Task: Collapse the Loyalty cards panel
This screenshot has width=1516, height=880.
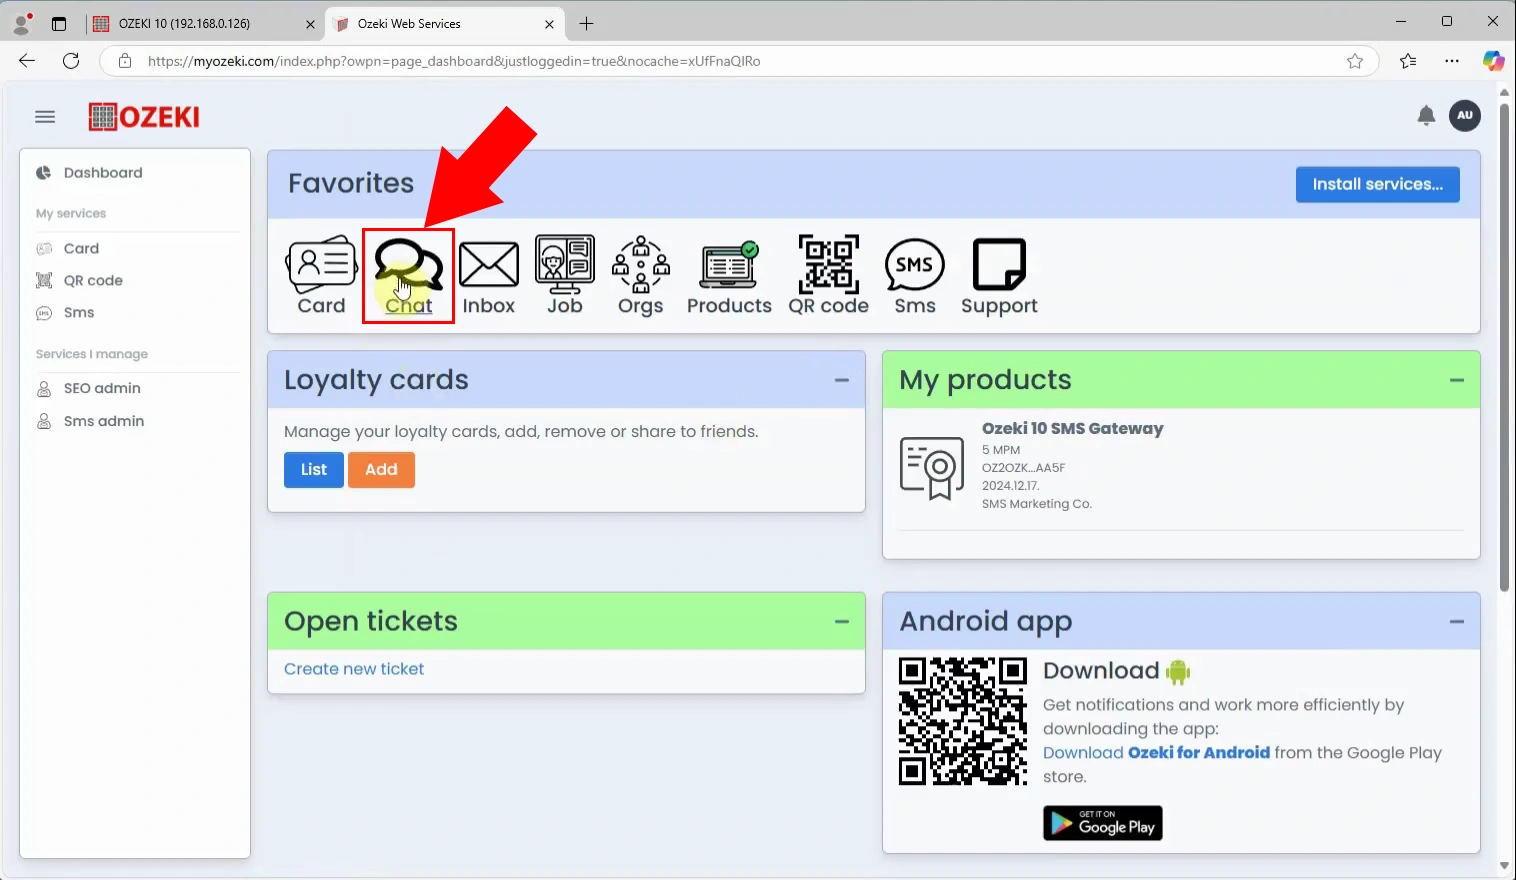Action: point(842,380)
